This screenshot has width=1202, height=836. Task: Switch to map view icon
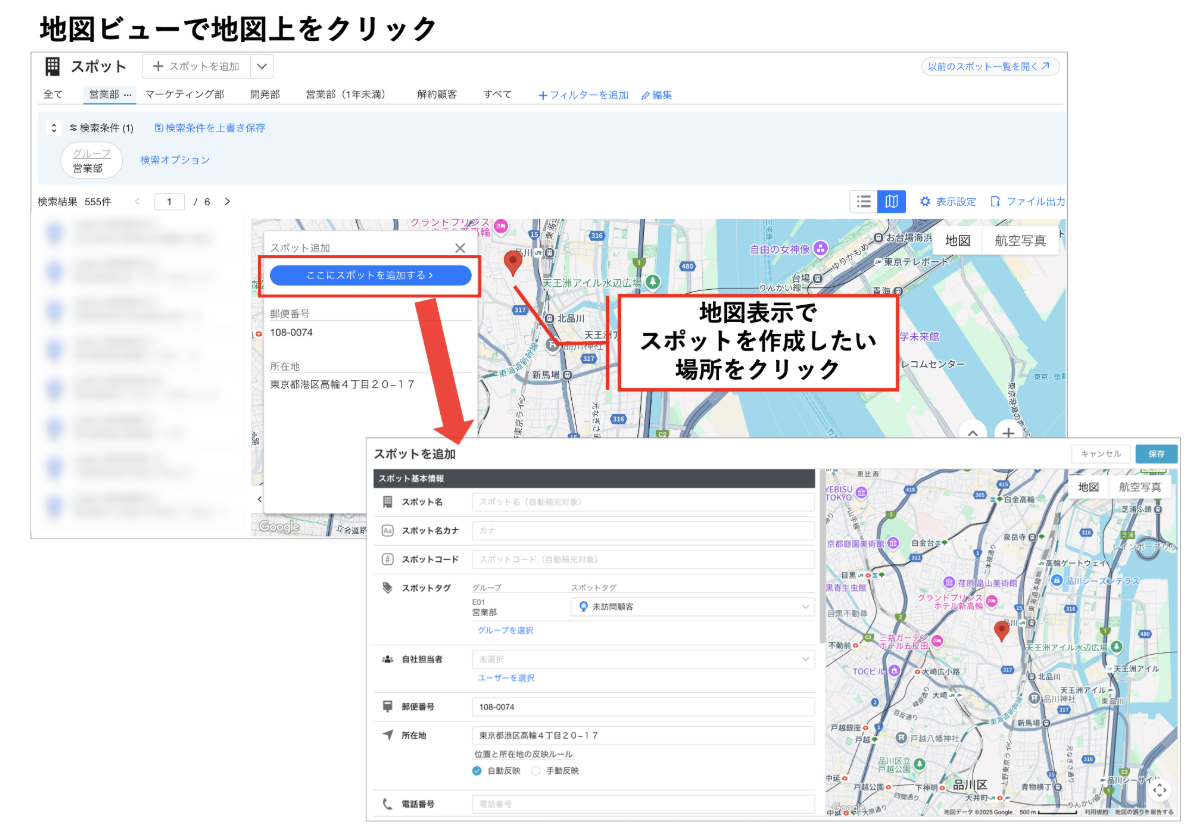[x=892, y=202]
